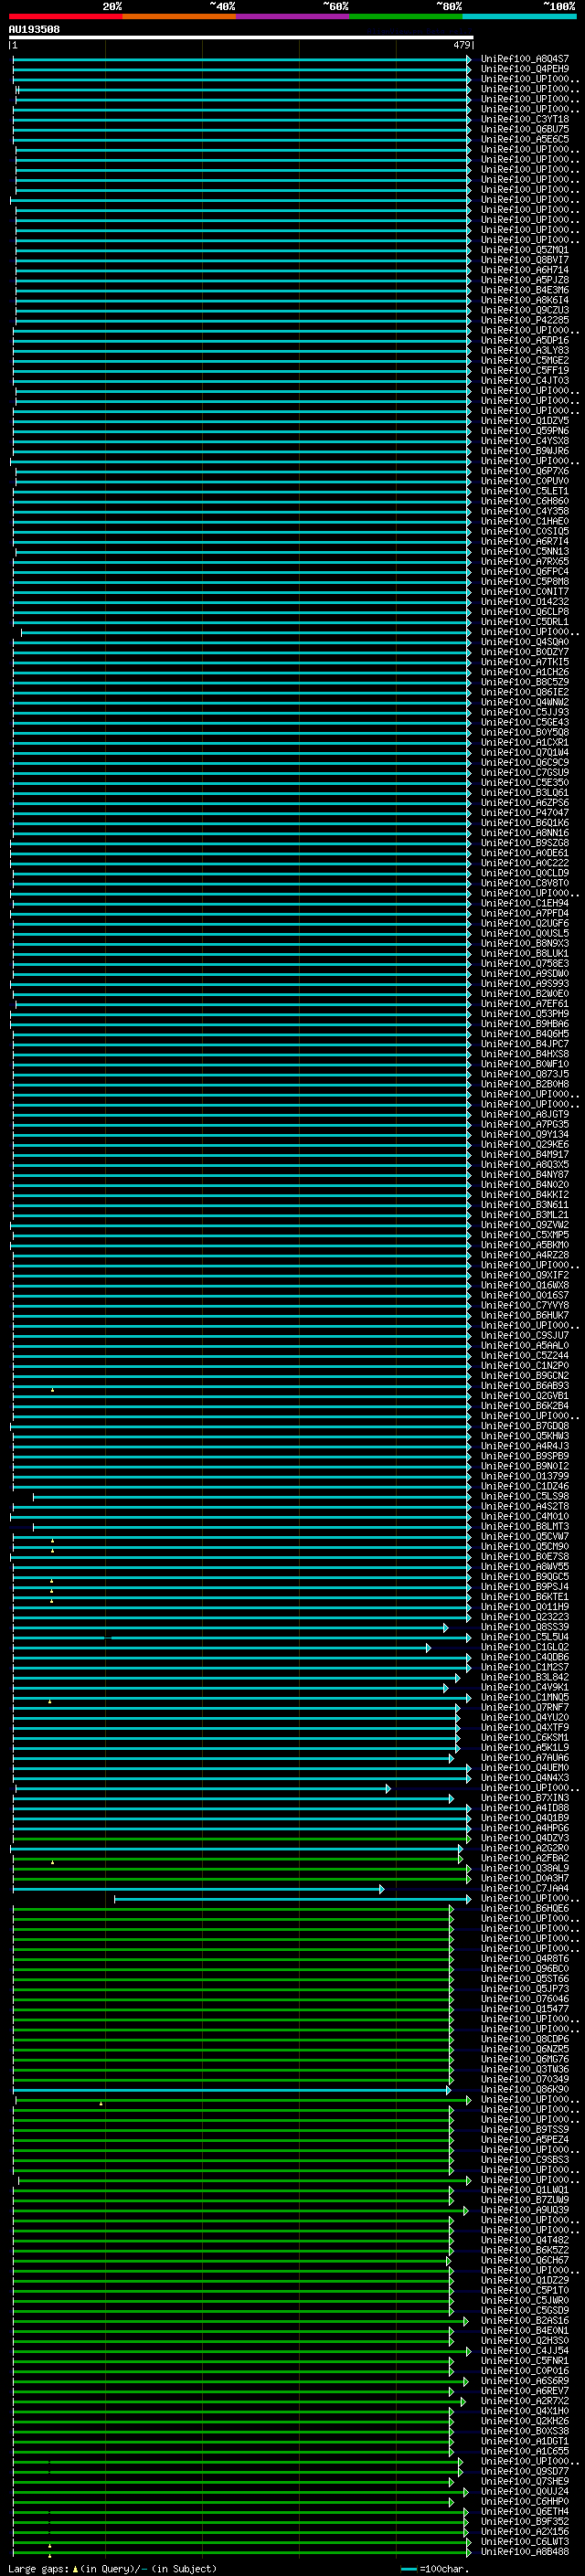Select the UniRef100_A1CXR1 hit label
Viewport: 585px width, 2576px height.
[525, 742]
